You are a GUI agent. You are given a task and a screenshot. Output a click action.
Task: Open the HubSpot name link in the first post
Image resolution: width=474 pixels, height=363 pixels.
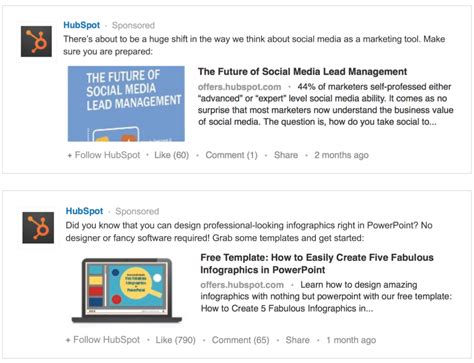[x=82, y=25]
